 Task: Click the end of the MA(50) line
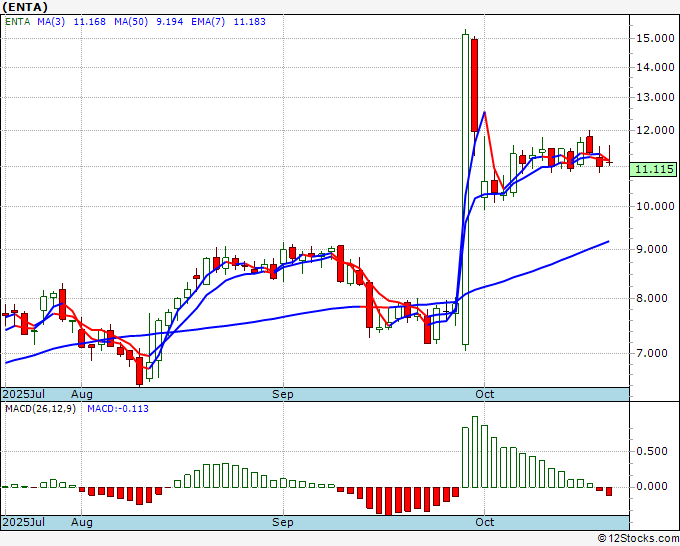point(609,242)
